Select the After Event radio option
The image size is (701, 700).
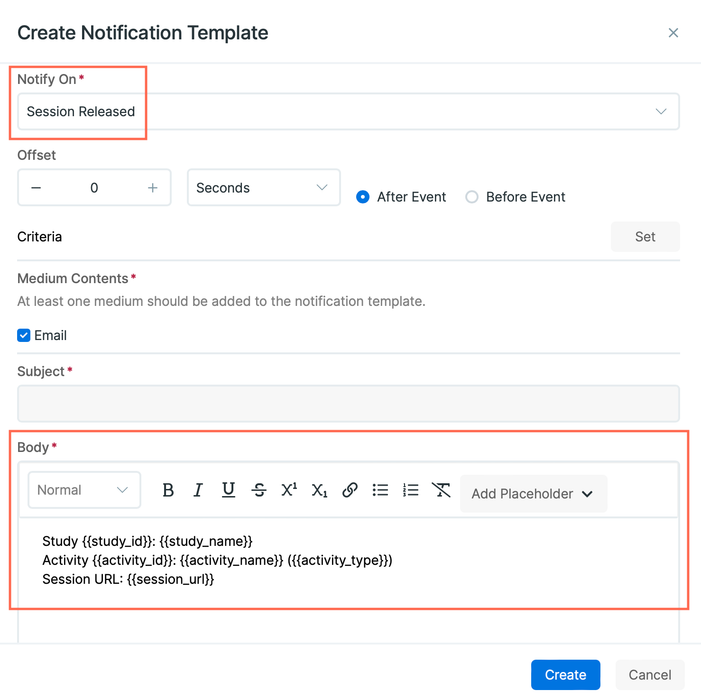tap(363, 197)
